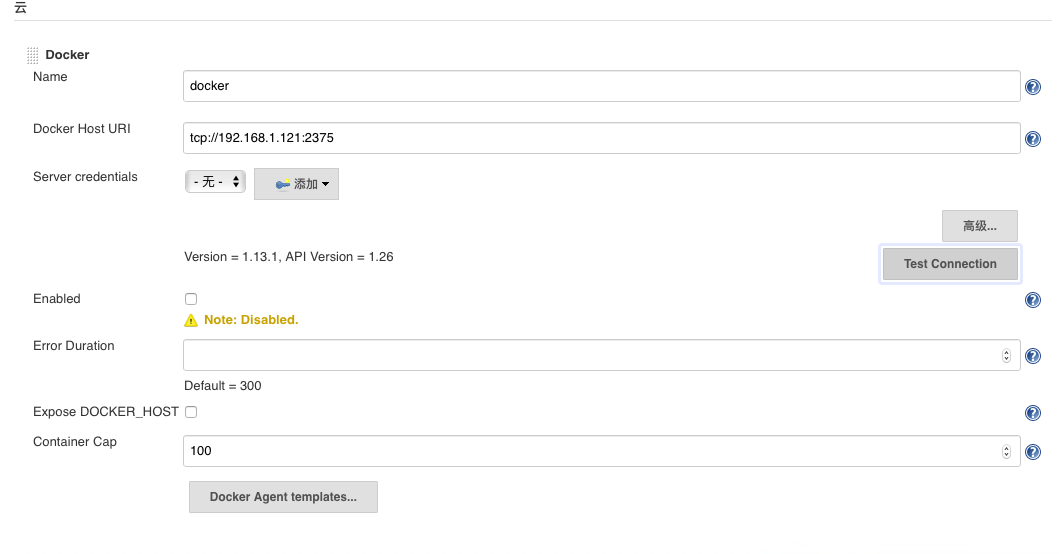
Task: Expand Docker Agent templates section
Action: 283,497
